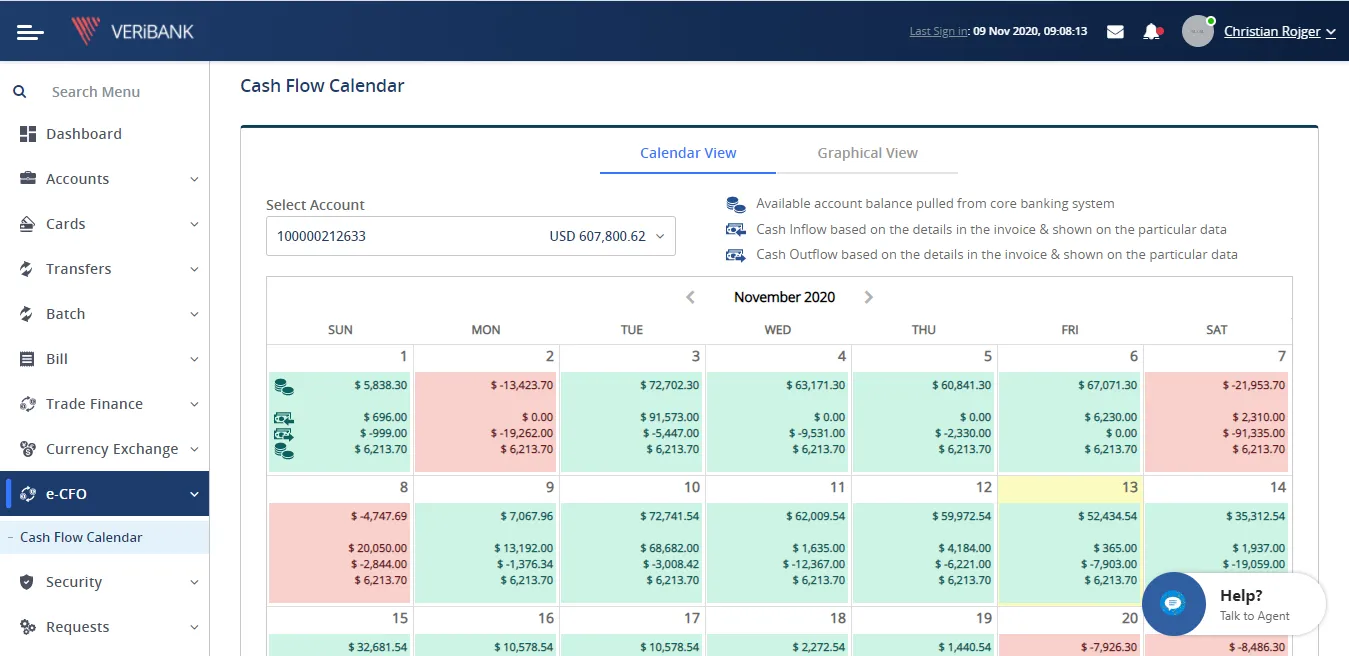Expand the Trade Finance menu
The width and height of the screenshot is (1349, 656).
click(105, 404)
